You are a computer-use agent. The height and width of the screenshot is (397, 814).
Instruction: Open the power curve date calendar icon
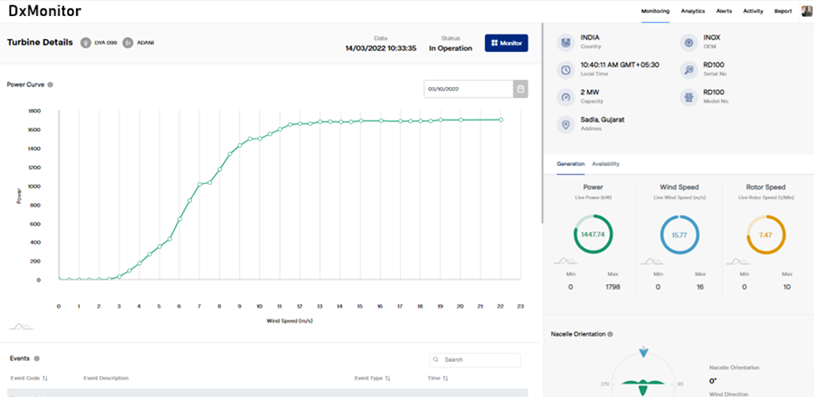(x=521, y=89)
